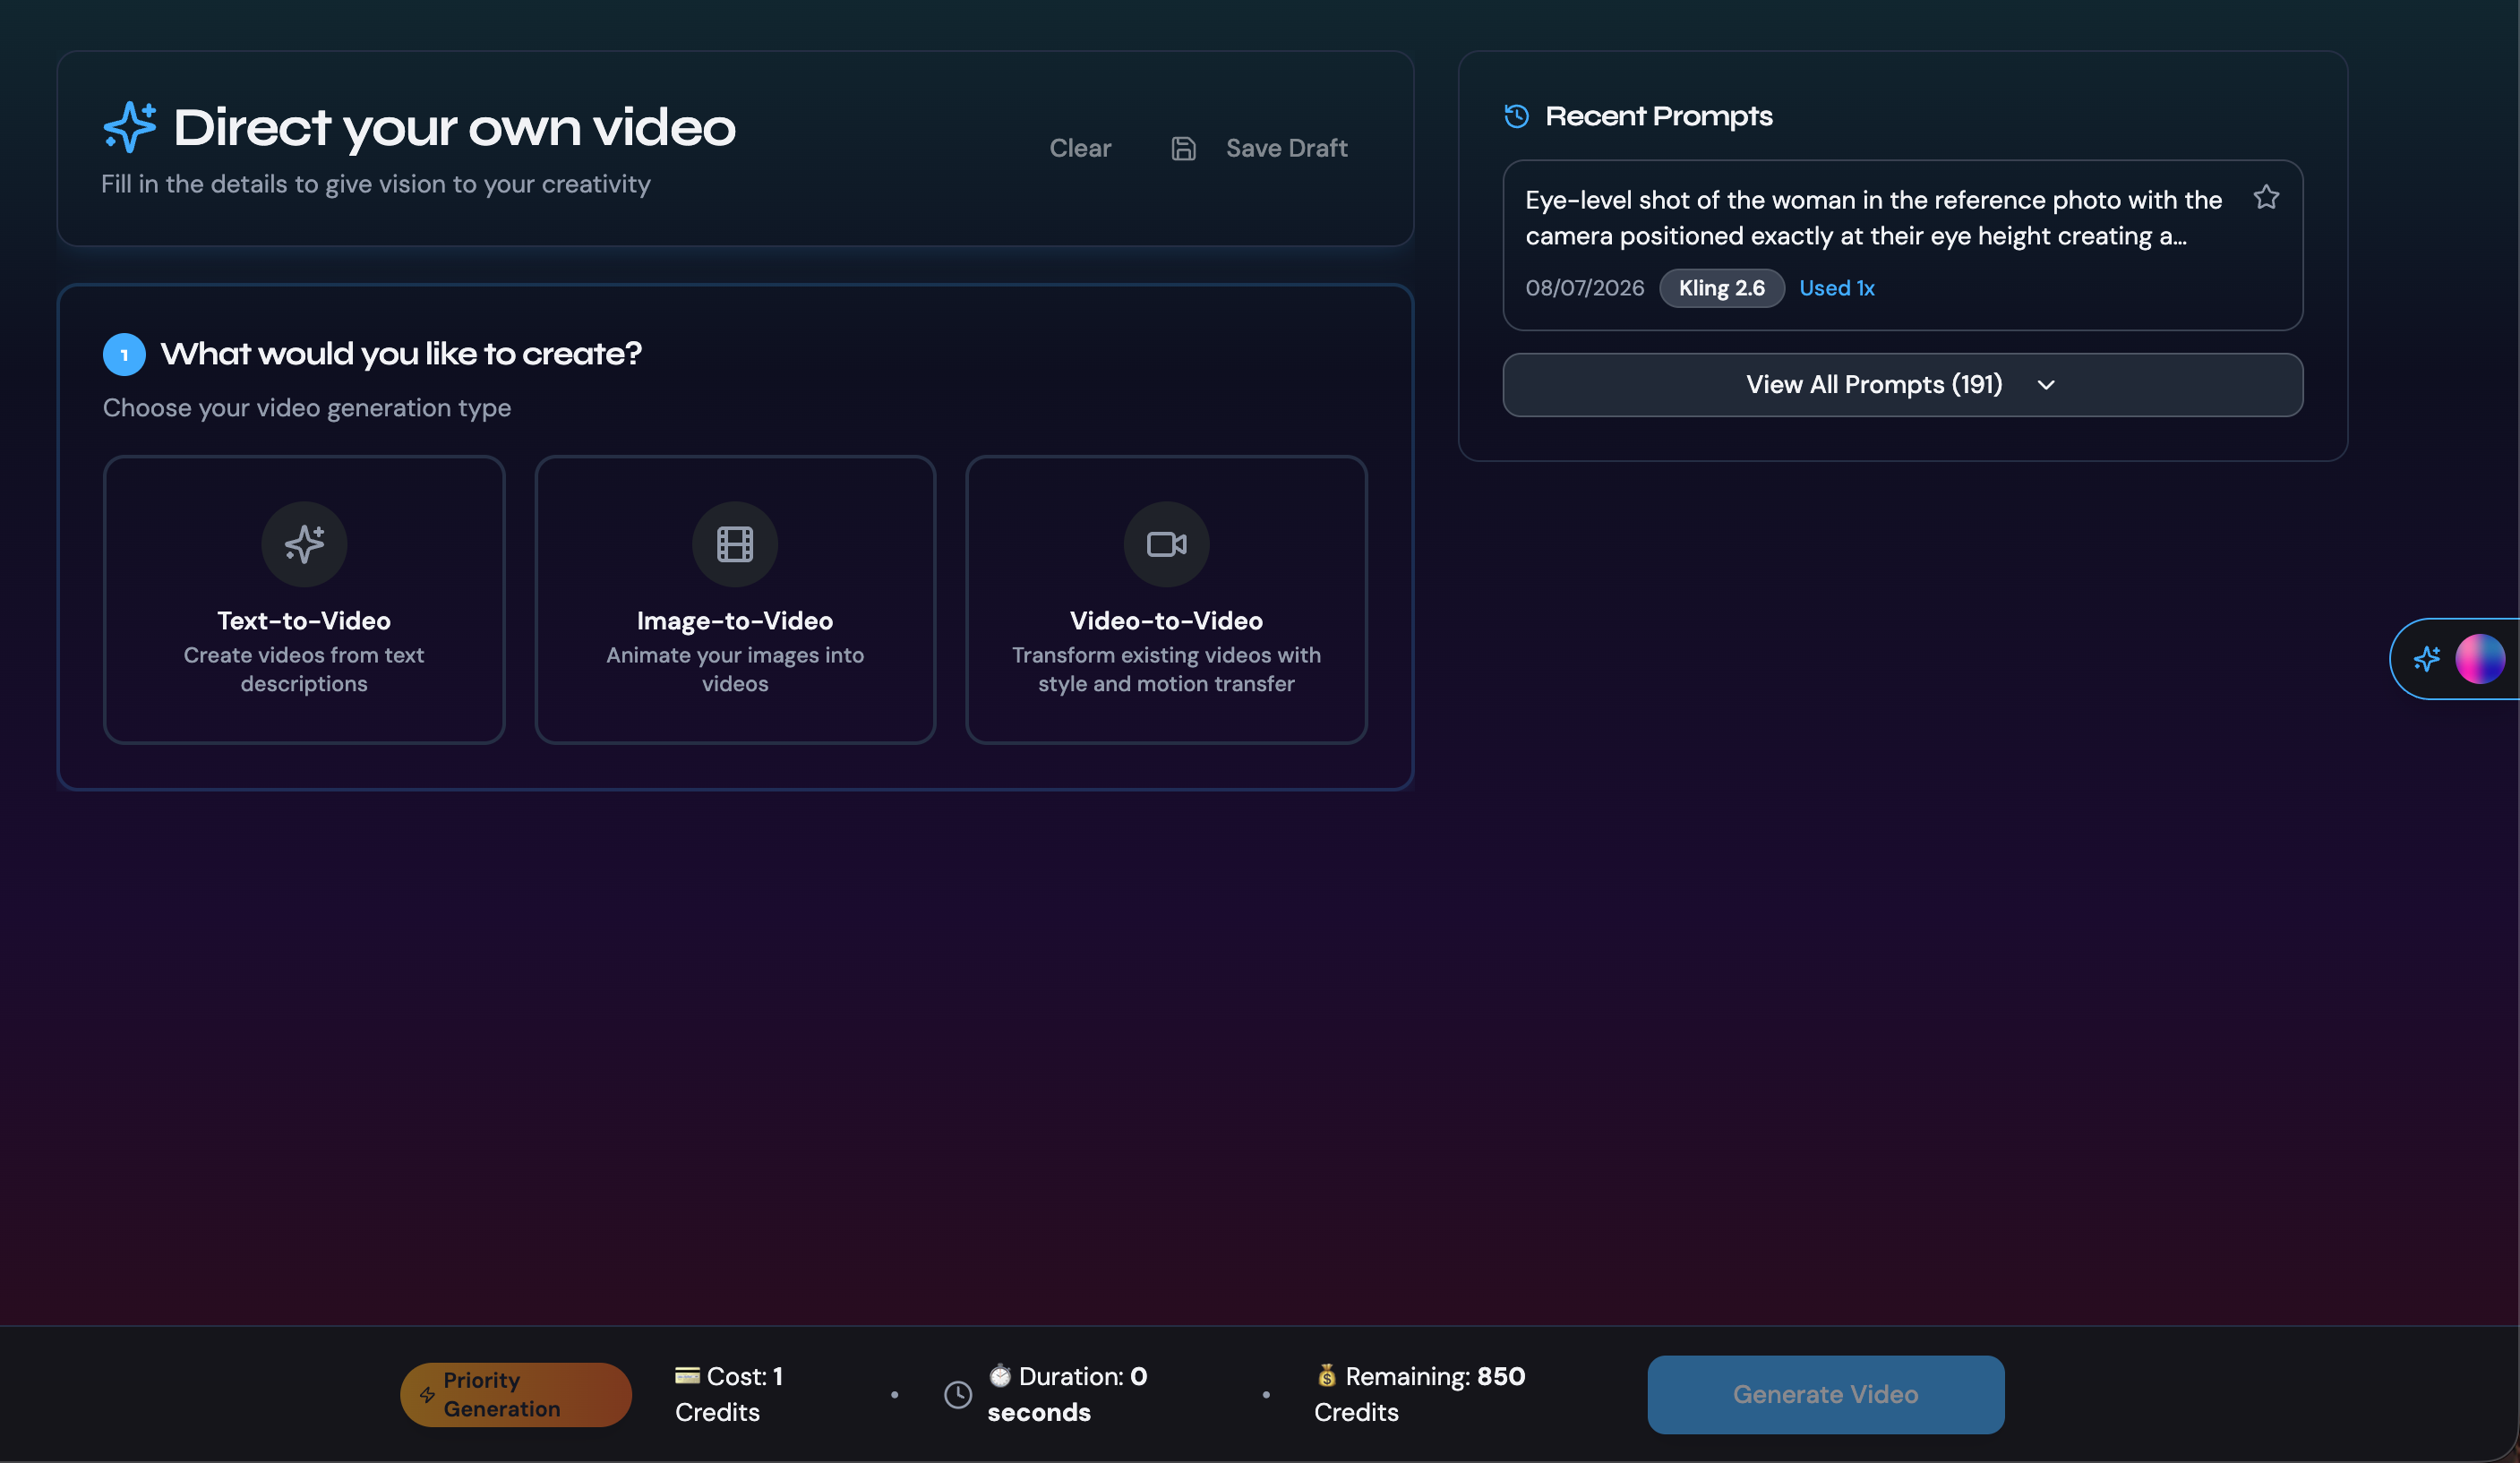2520x1463 pixels.
Task: Click the Generate Video button
Action: click(1825, 1394)
